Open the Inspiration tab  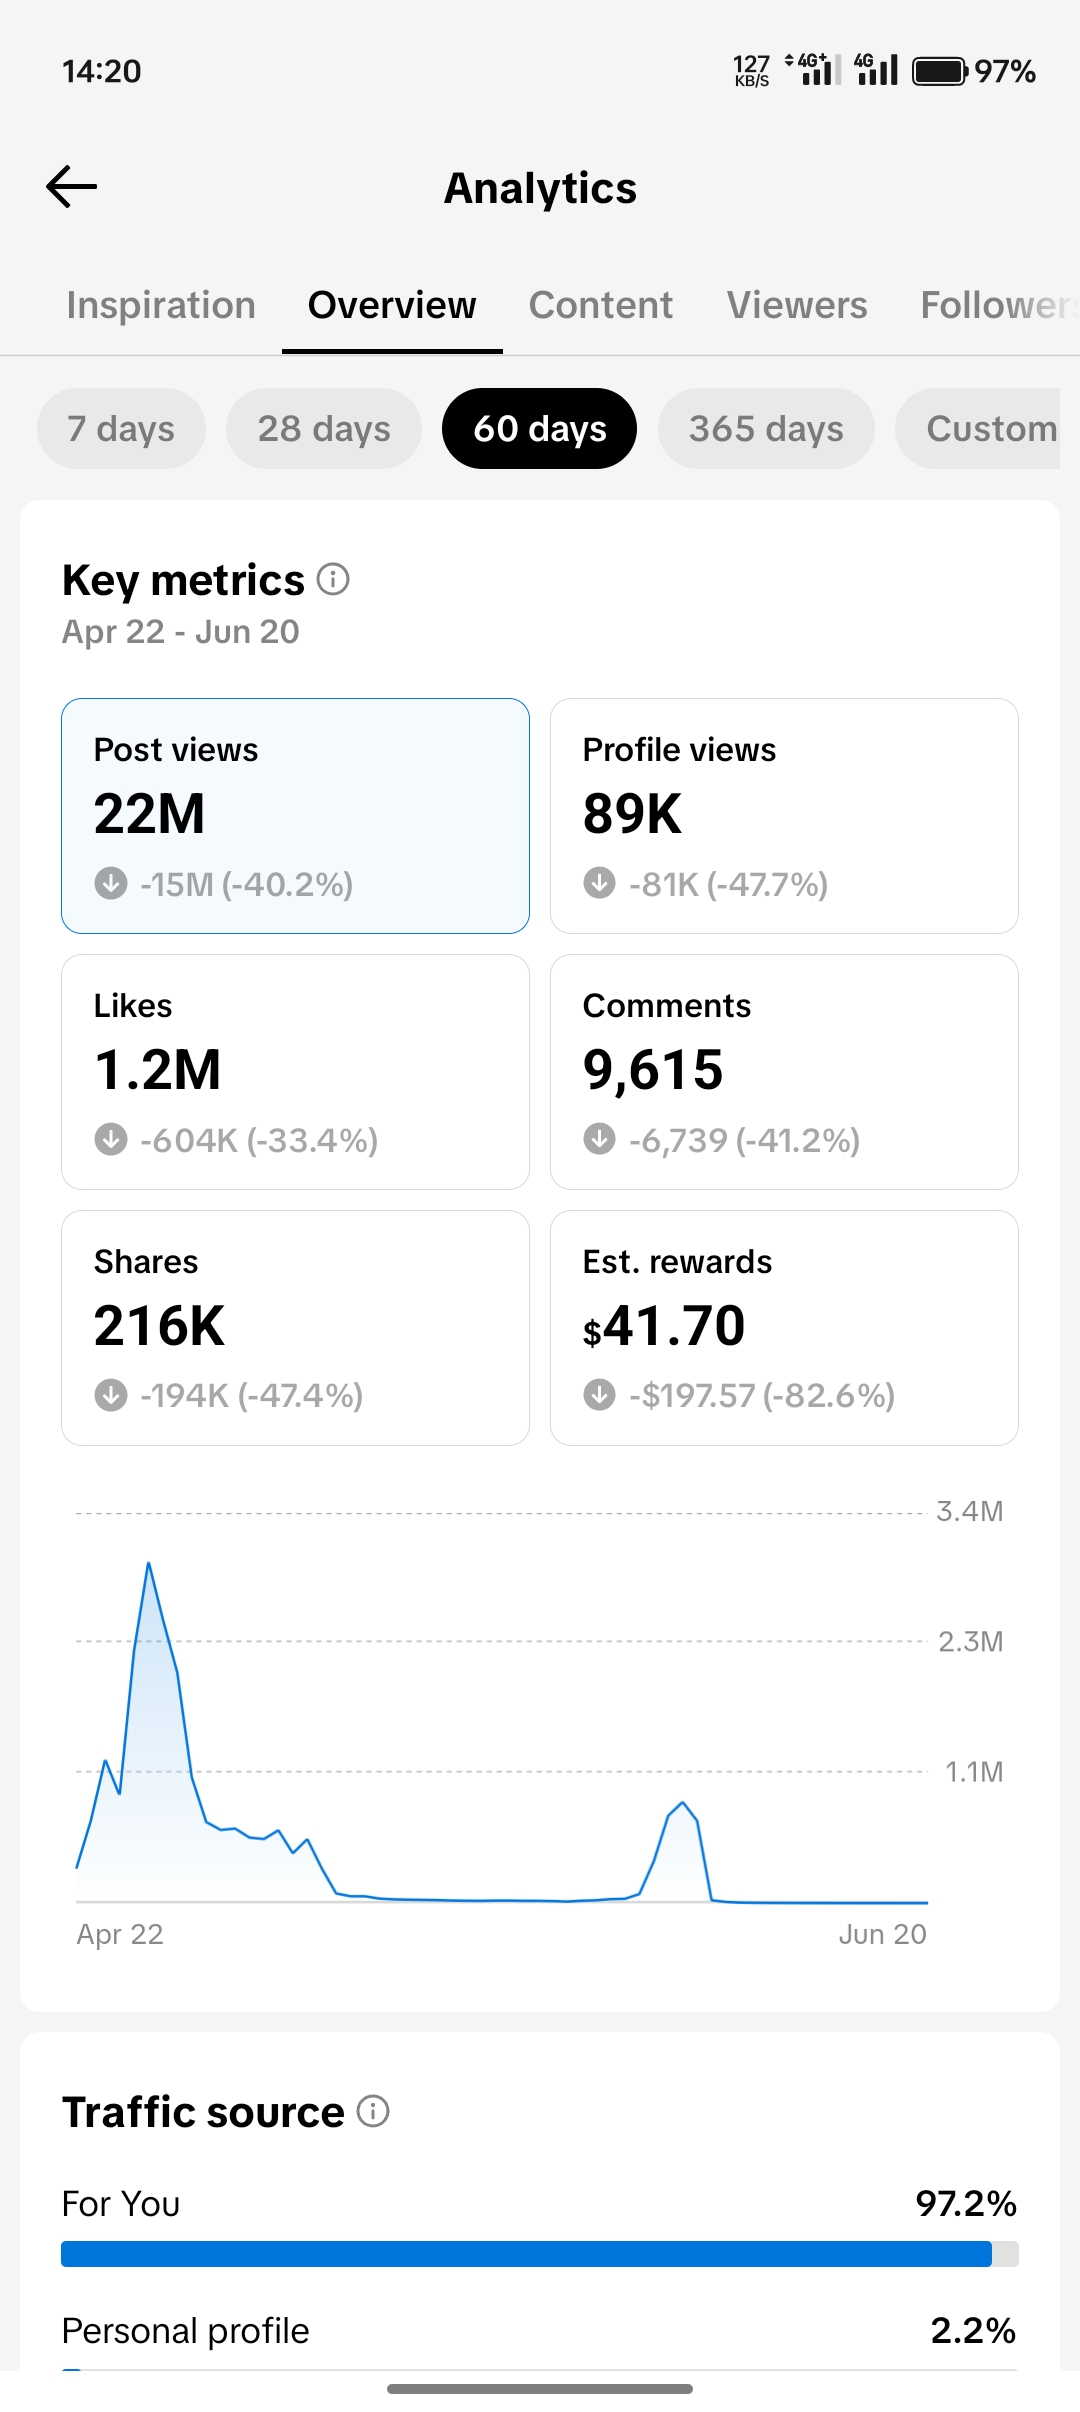coord(161,305)
